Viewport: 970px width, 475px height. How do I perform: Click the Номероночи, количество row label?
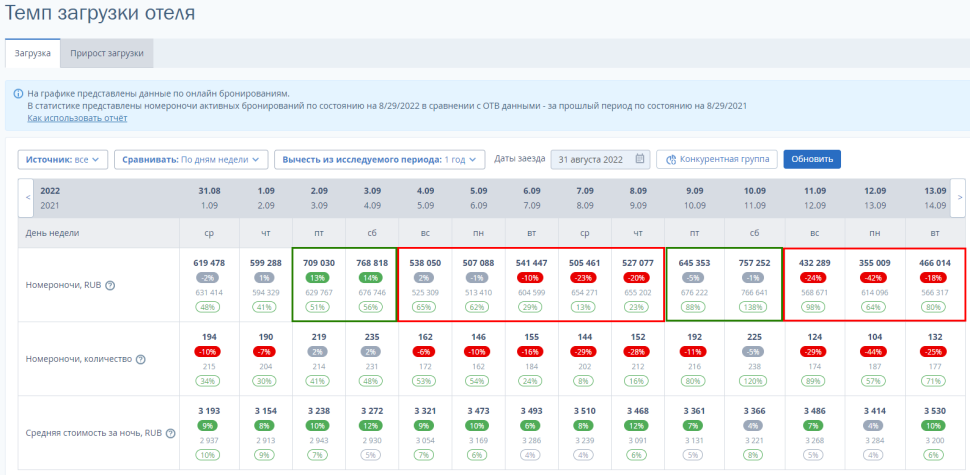[79, 359]
